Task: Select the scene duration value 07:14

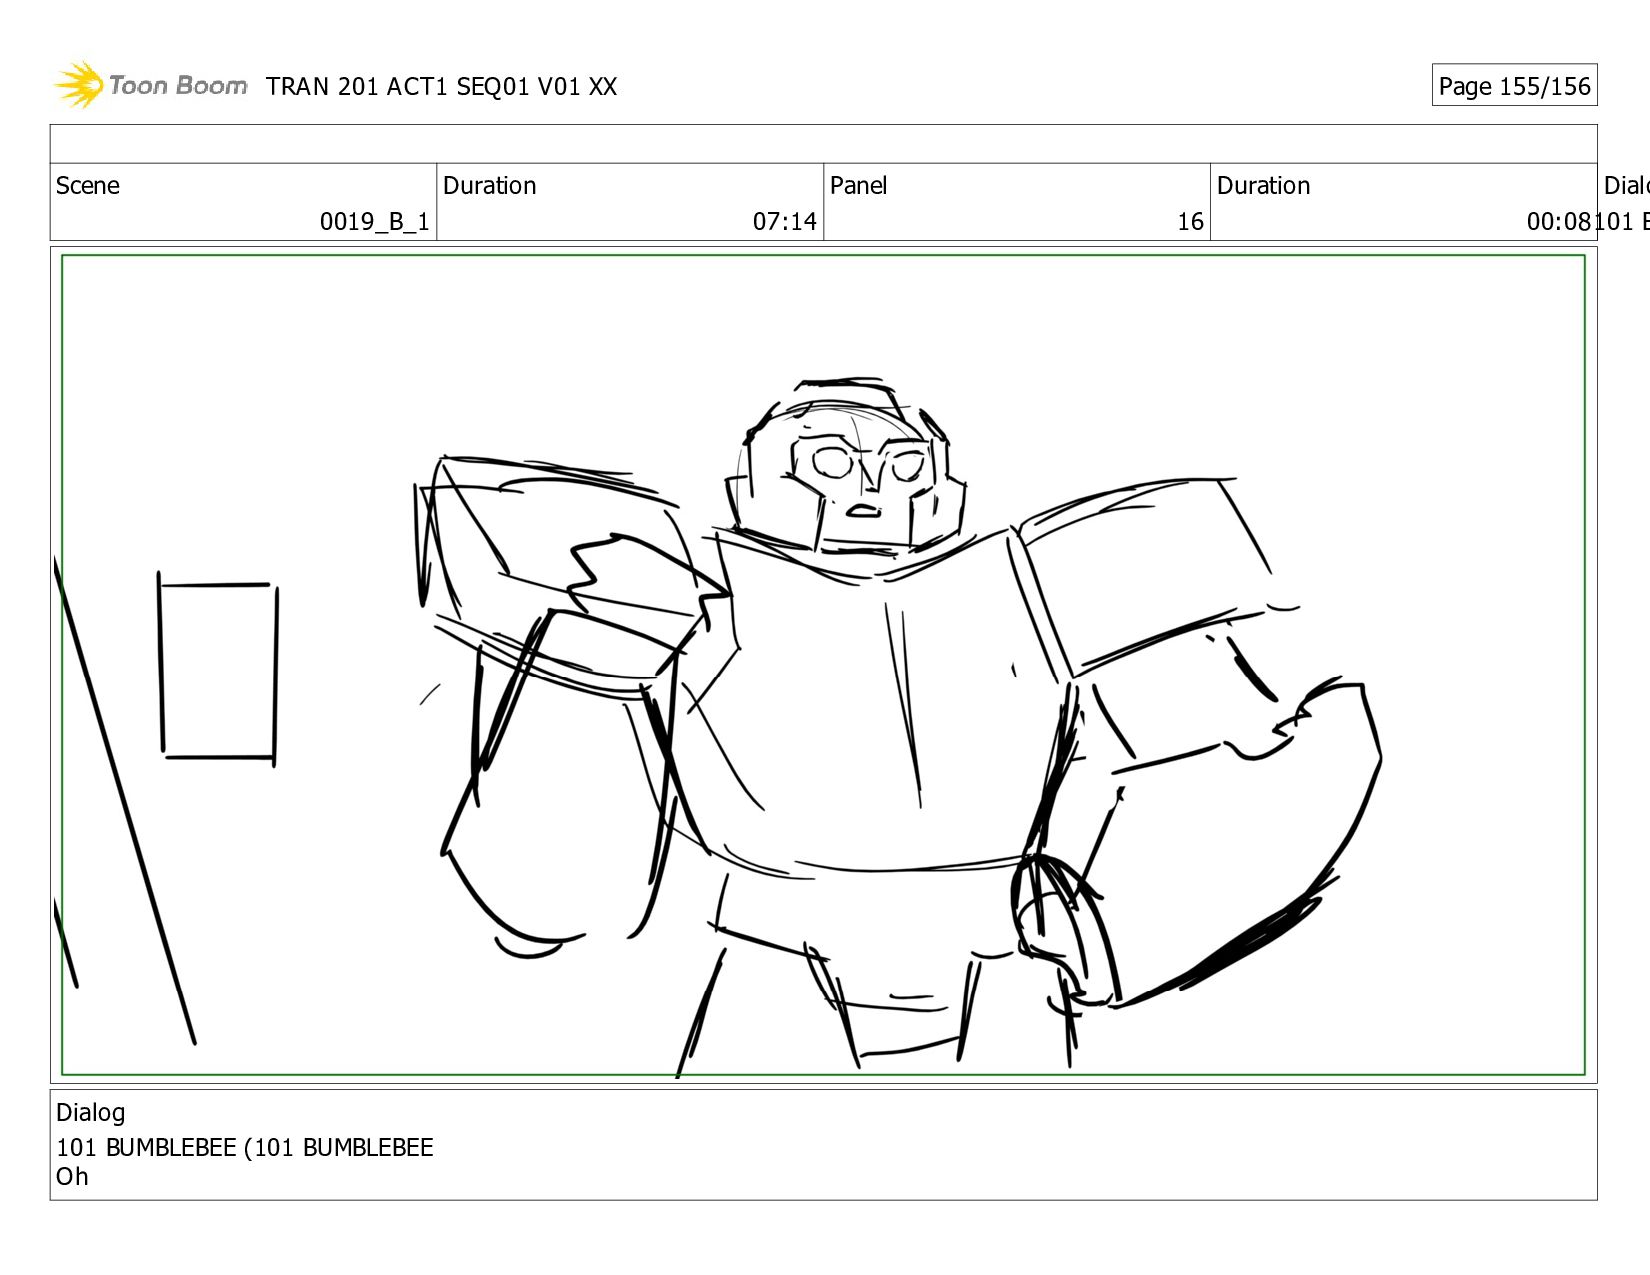Action: pos(785,221)
